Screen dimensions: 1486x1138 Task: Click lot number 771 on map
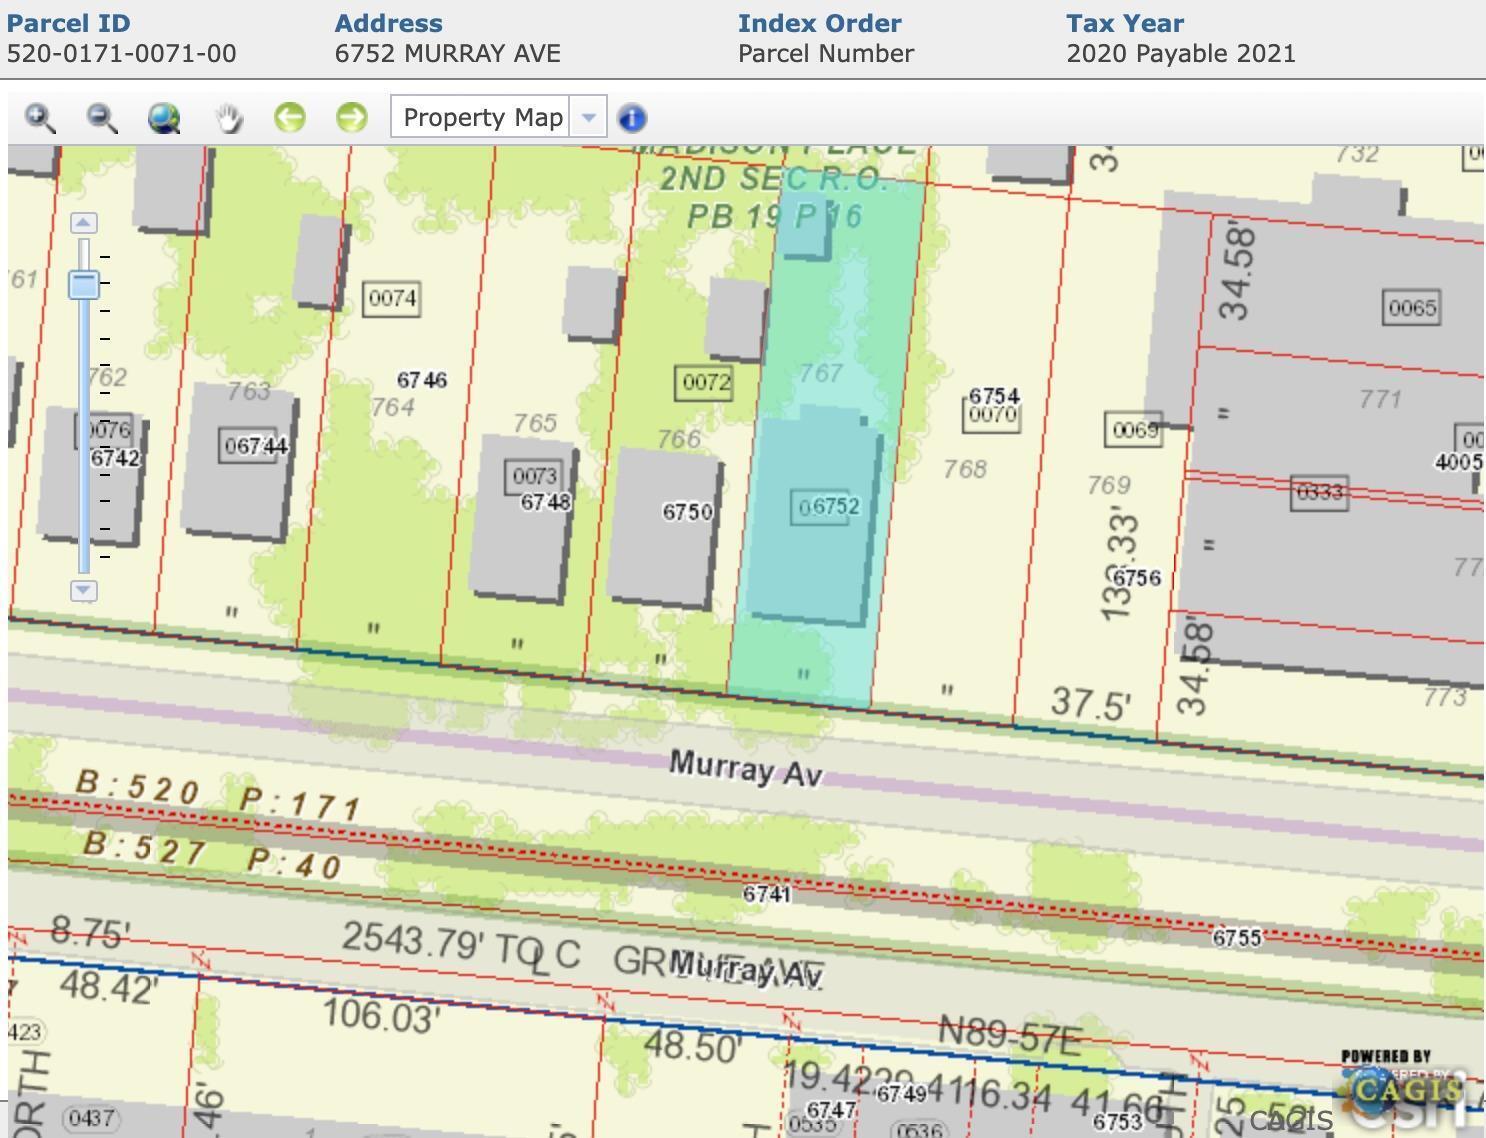(x=1380, y=399)
